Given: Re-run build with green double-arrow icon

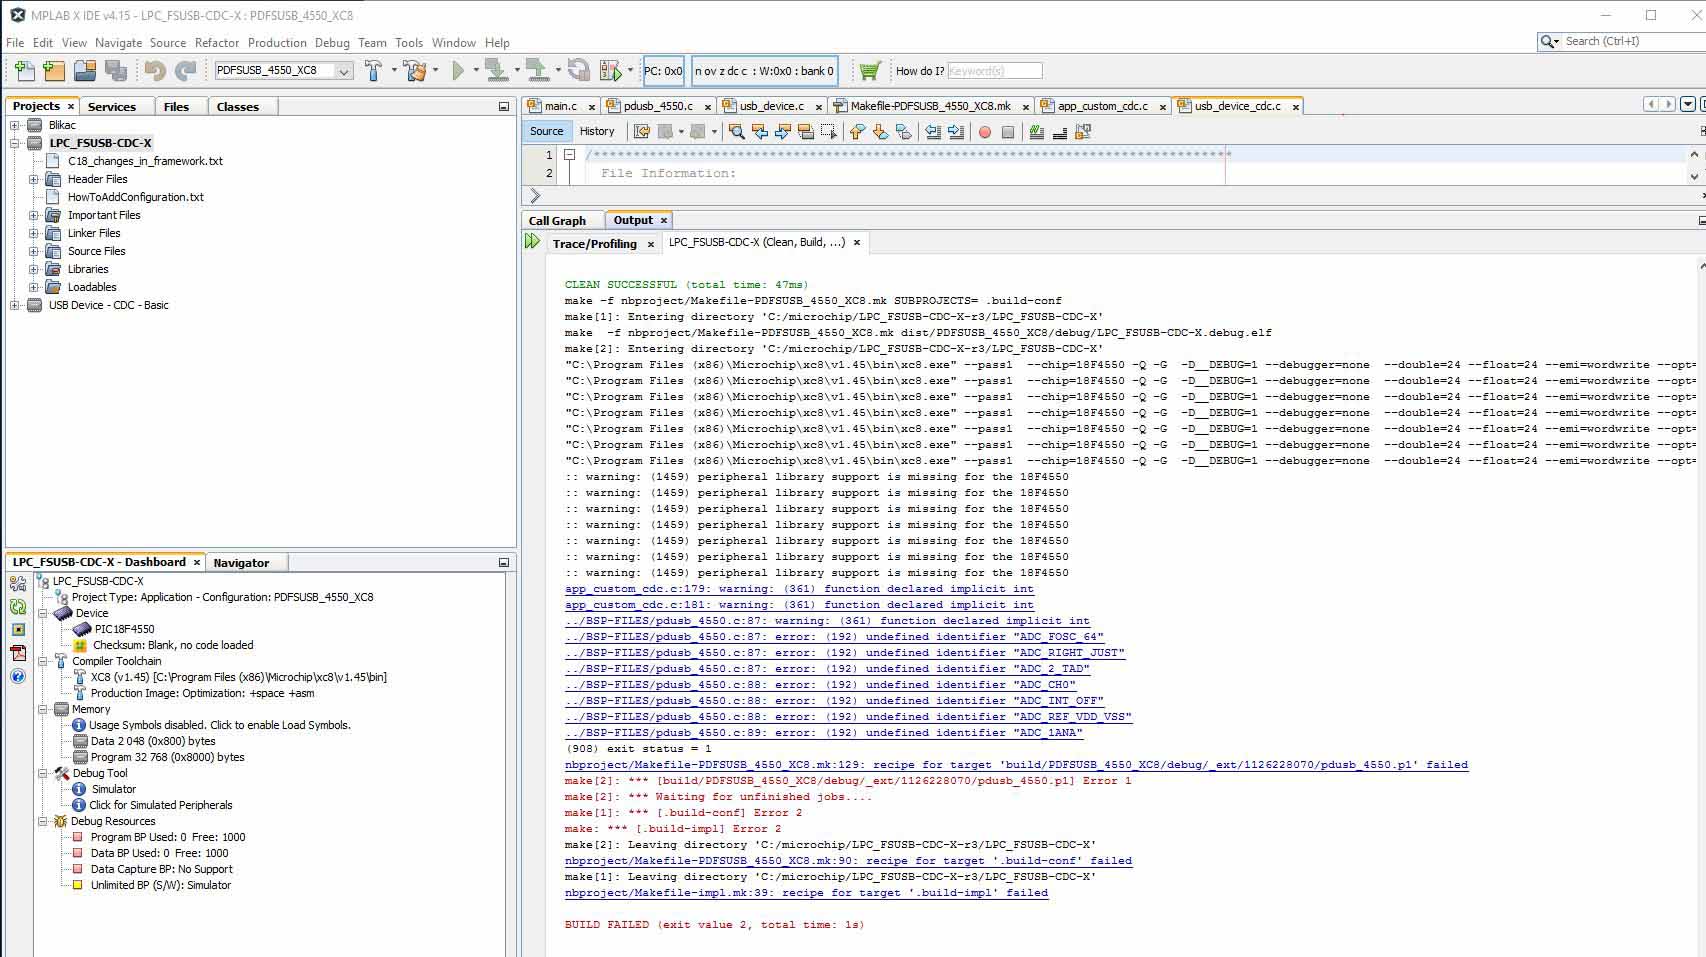Looking at the screenshot, I should pos(532,241).
